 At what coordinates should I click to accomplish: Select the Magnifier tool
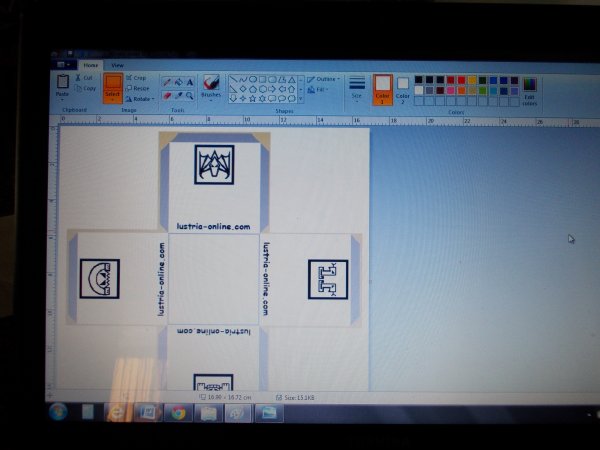click(x=190, y=97)
